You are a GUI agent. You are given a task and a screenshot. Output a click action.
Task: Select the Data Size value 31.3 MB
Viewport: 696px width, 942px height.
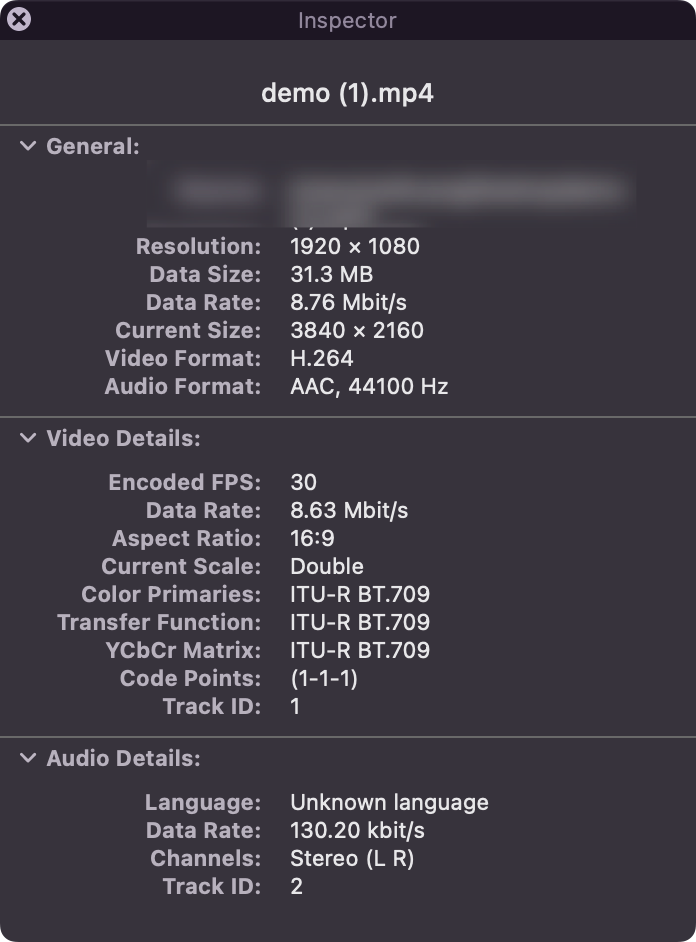(332, 274)
